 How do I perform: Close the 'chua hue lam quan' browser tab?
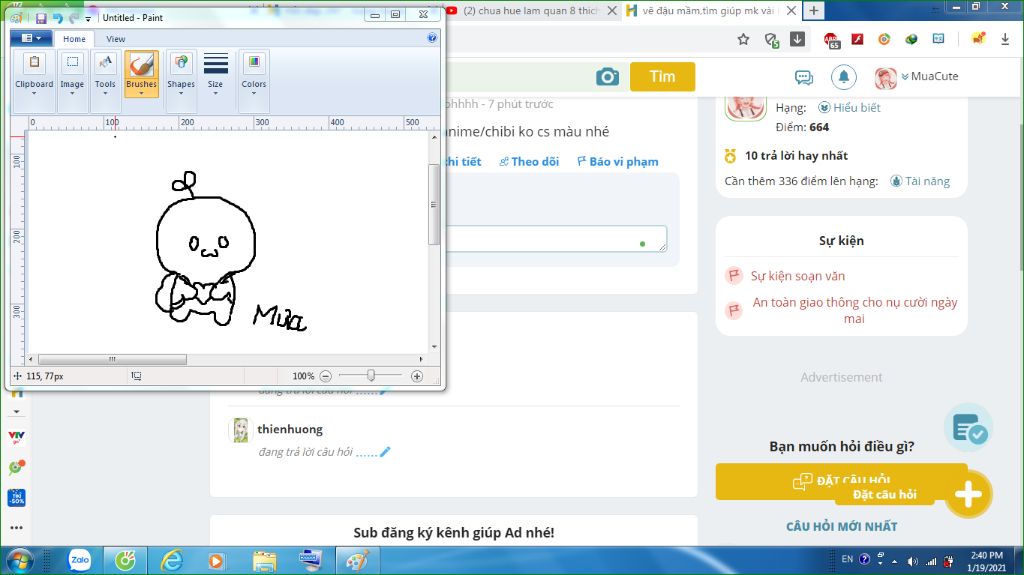612,10
